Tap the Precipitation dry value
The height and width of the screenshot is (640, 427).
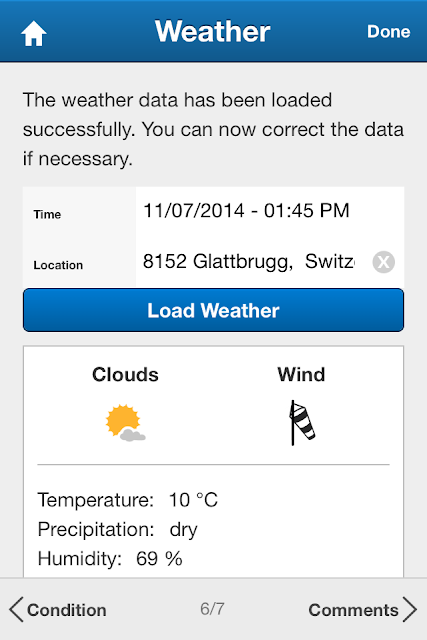[x=183, y=530]
